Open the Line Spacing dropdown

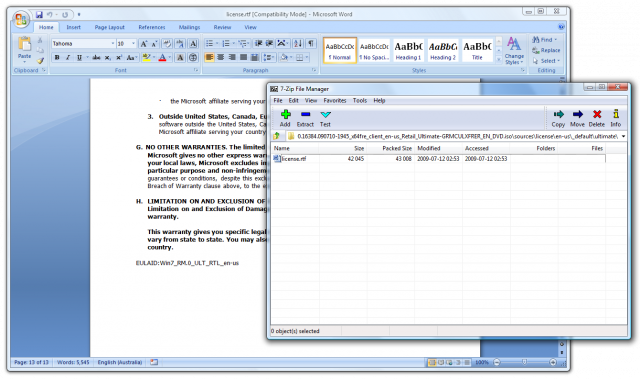[x=269, y=58]
